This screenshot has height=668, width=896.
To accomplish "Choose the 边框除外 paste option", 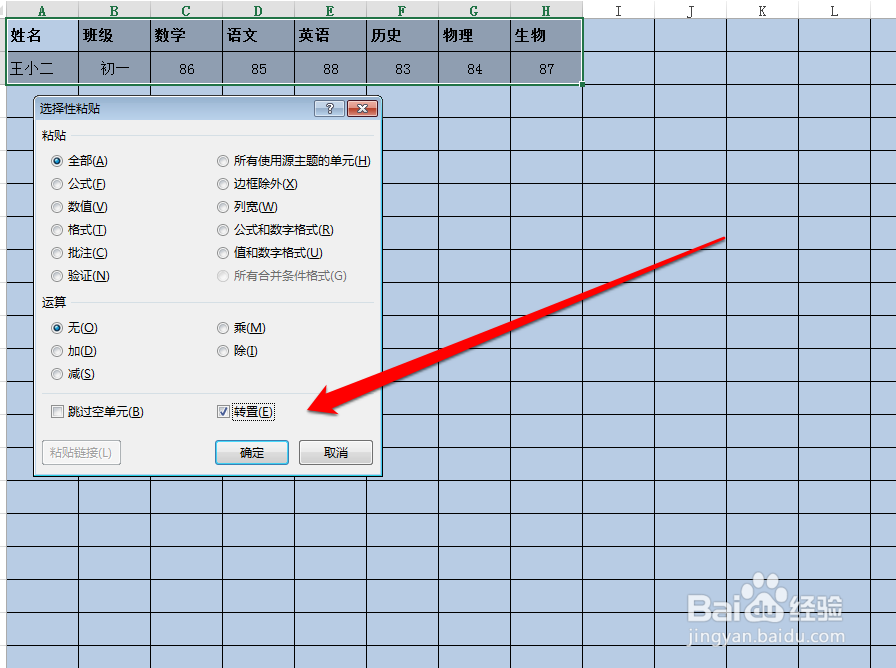I will 222,183.
